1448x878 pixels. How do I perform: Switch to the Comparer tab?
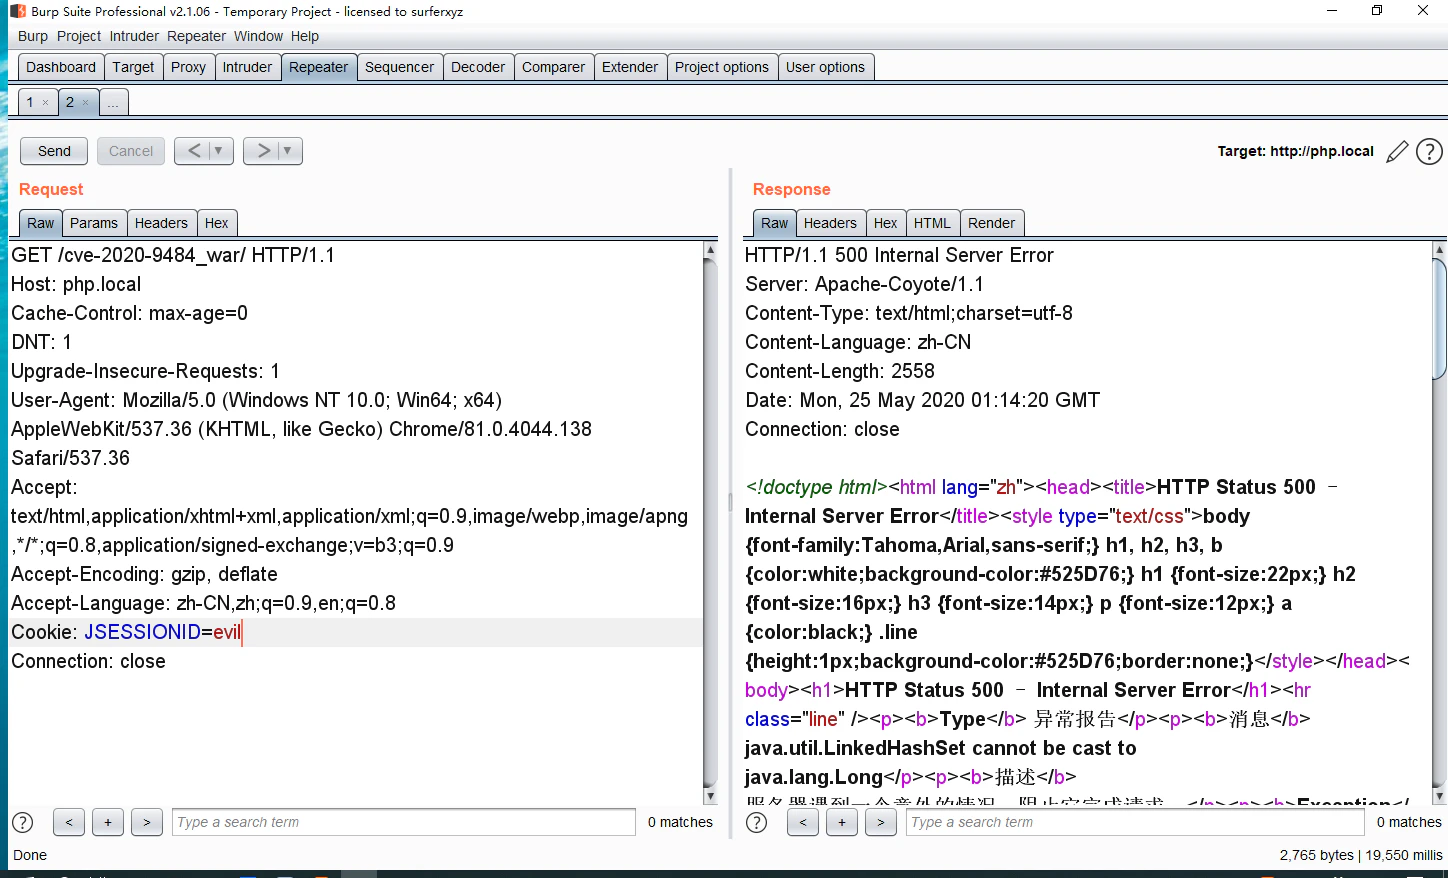click(x=554, y=67)
